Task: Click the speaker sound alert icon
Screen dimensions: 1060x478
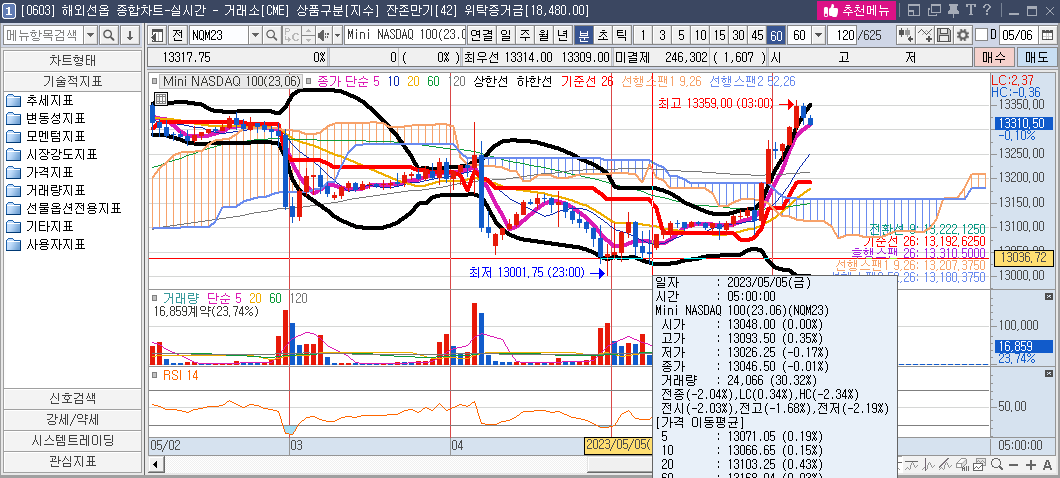Action: coord(322,35)
